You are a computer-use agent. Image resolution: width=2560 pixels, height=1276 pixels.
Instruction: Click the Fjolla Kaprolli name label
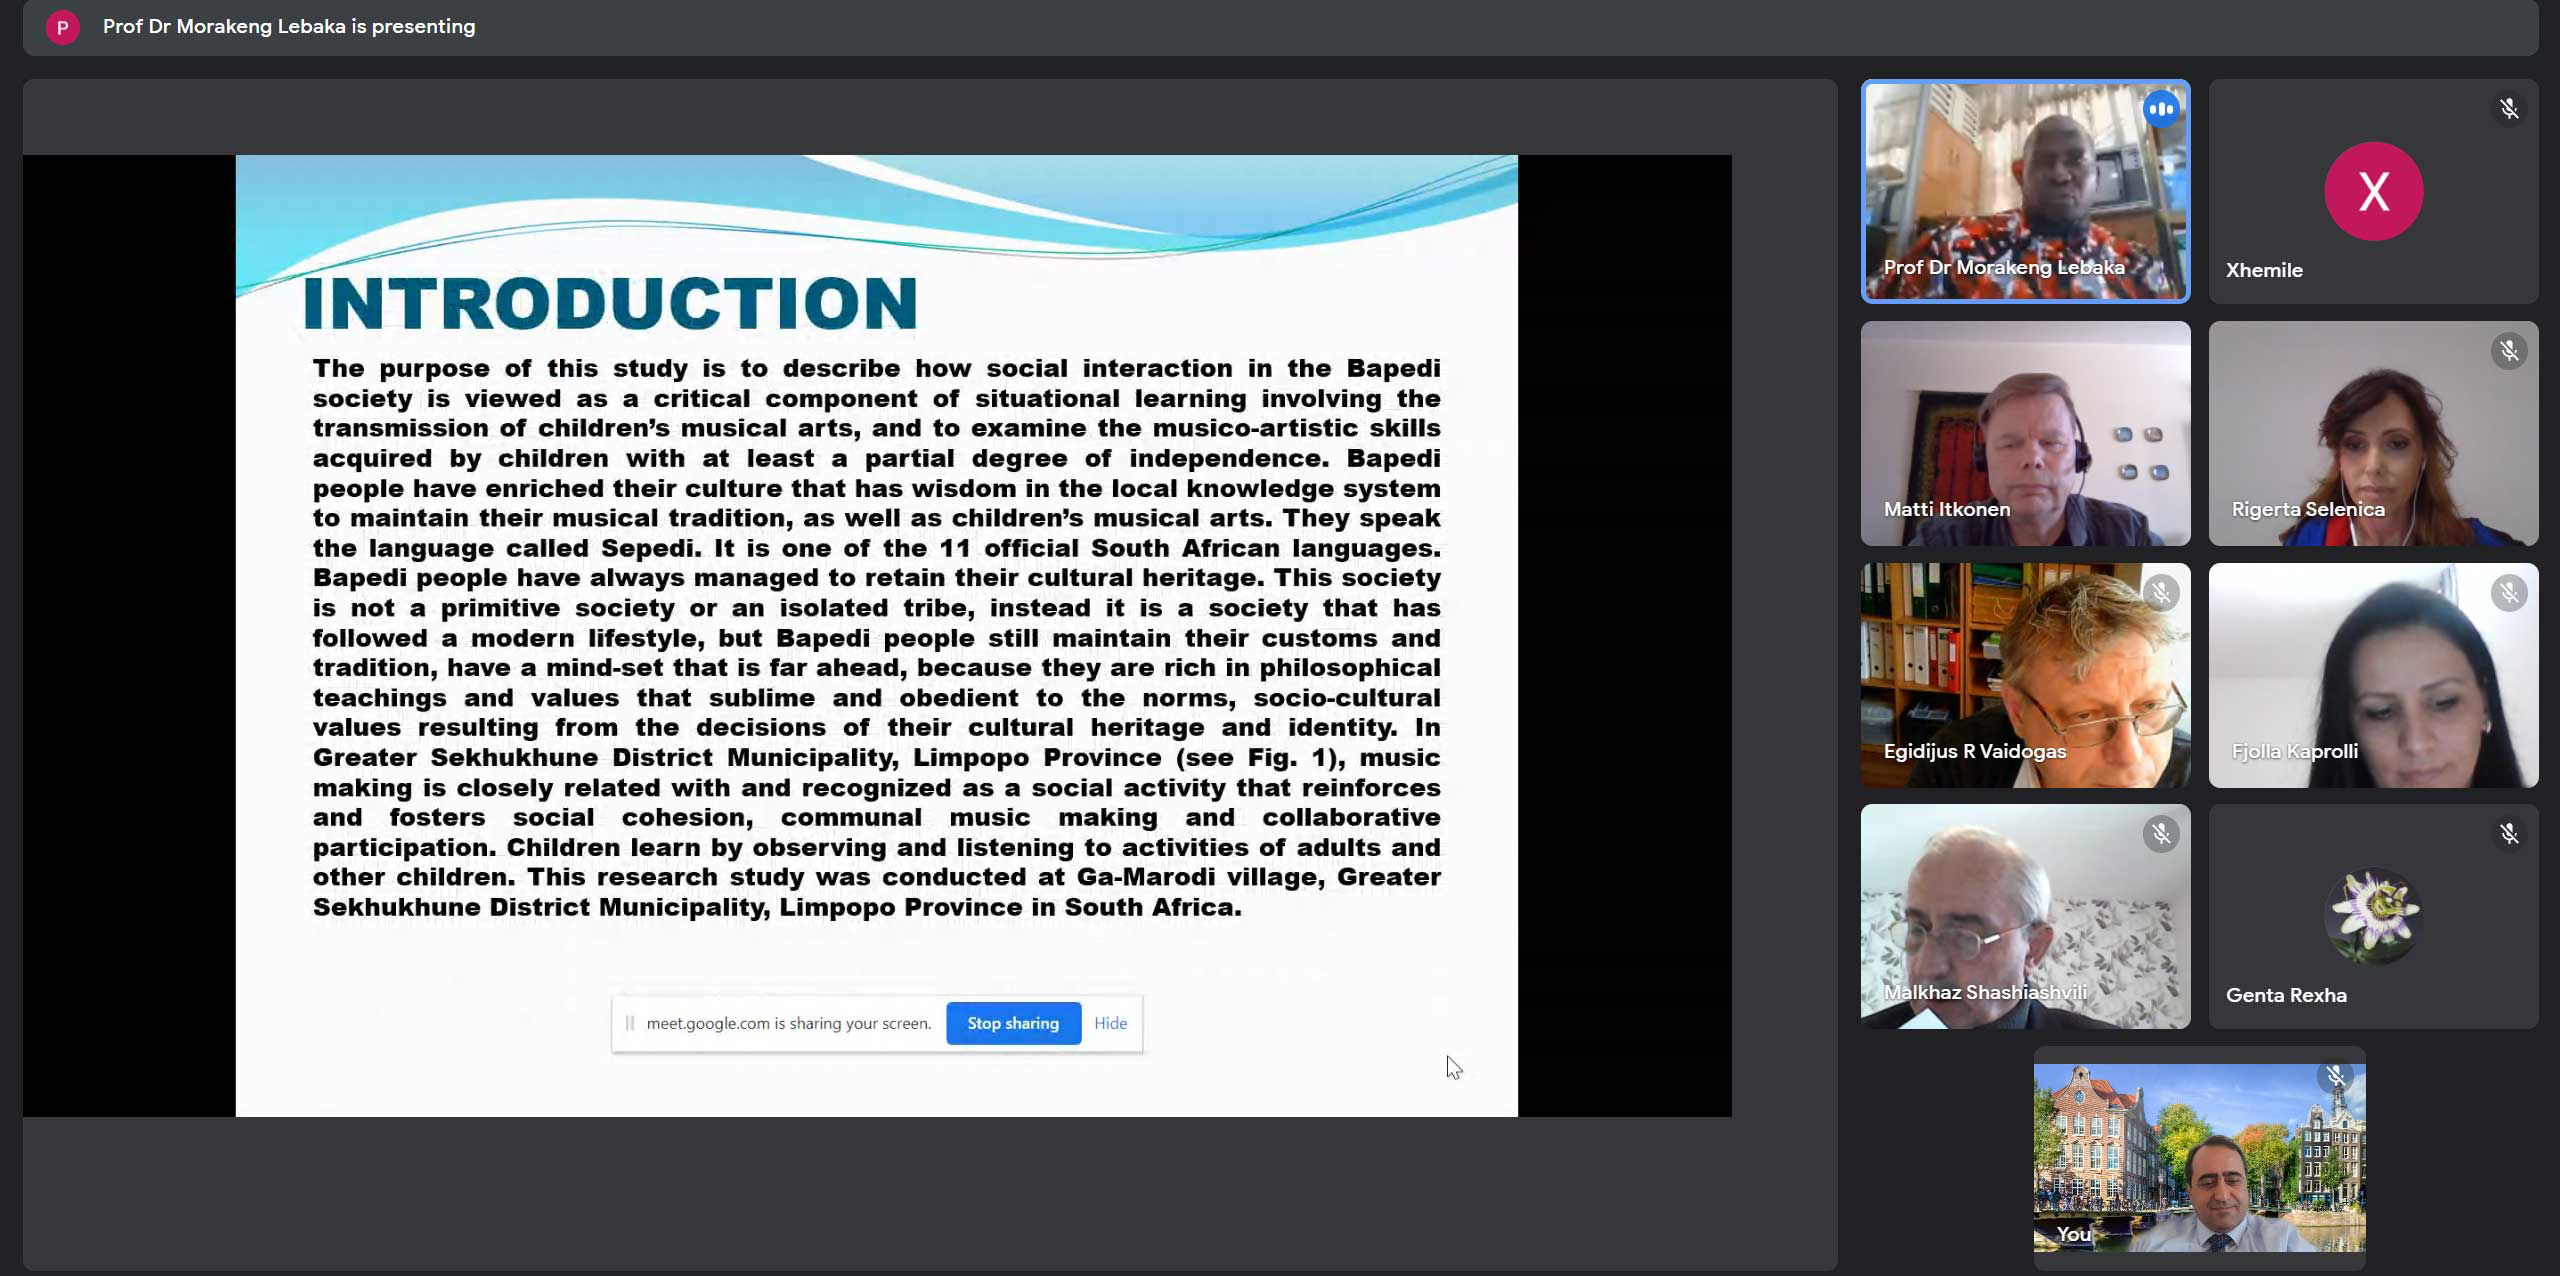click(2294, 751)
